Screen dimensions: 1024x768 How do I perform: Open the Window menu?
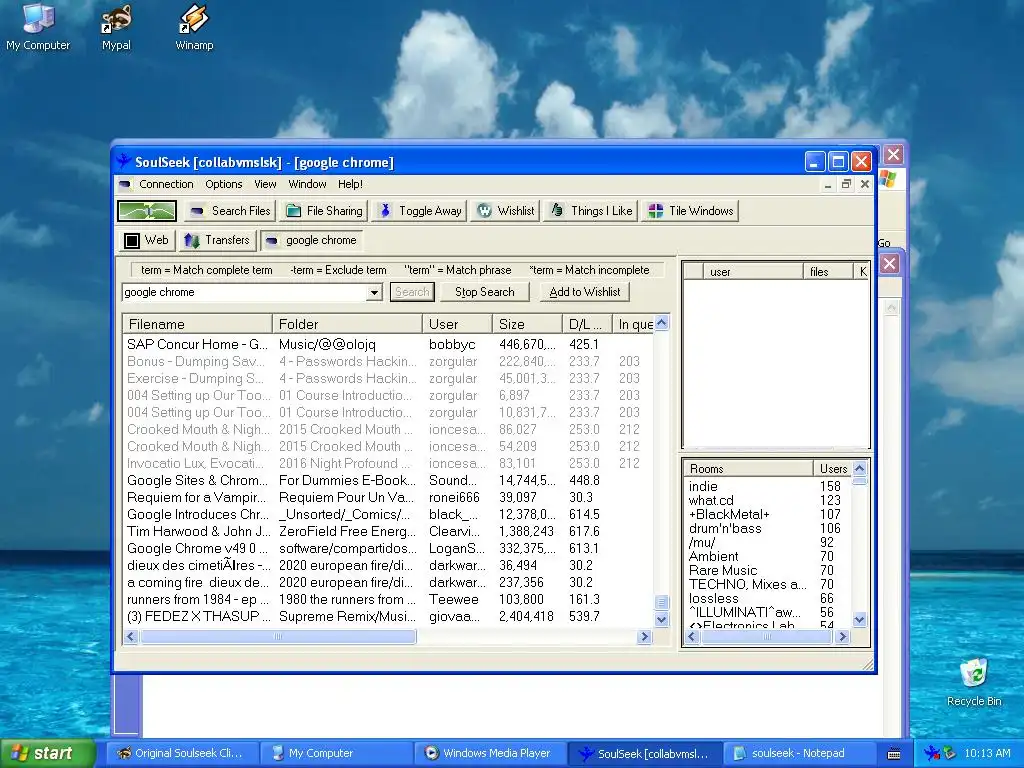tap(307, 184)
